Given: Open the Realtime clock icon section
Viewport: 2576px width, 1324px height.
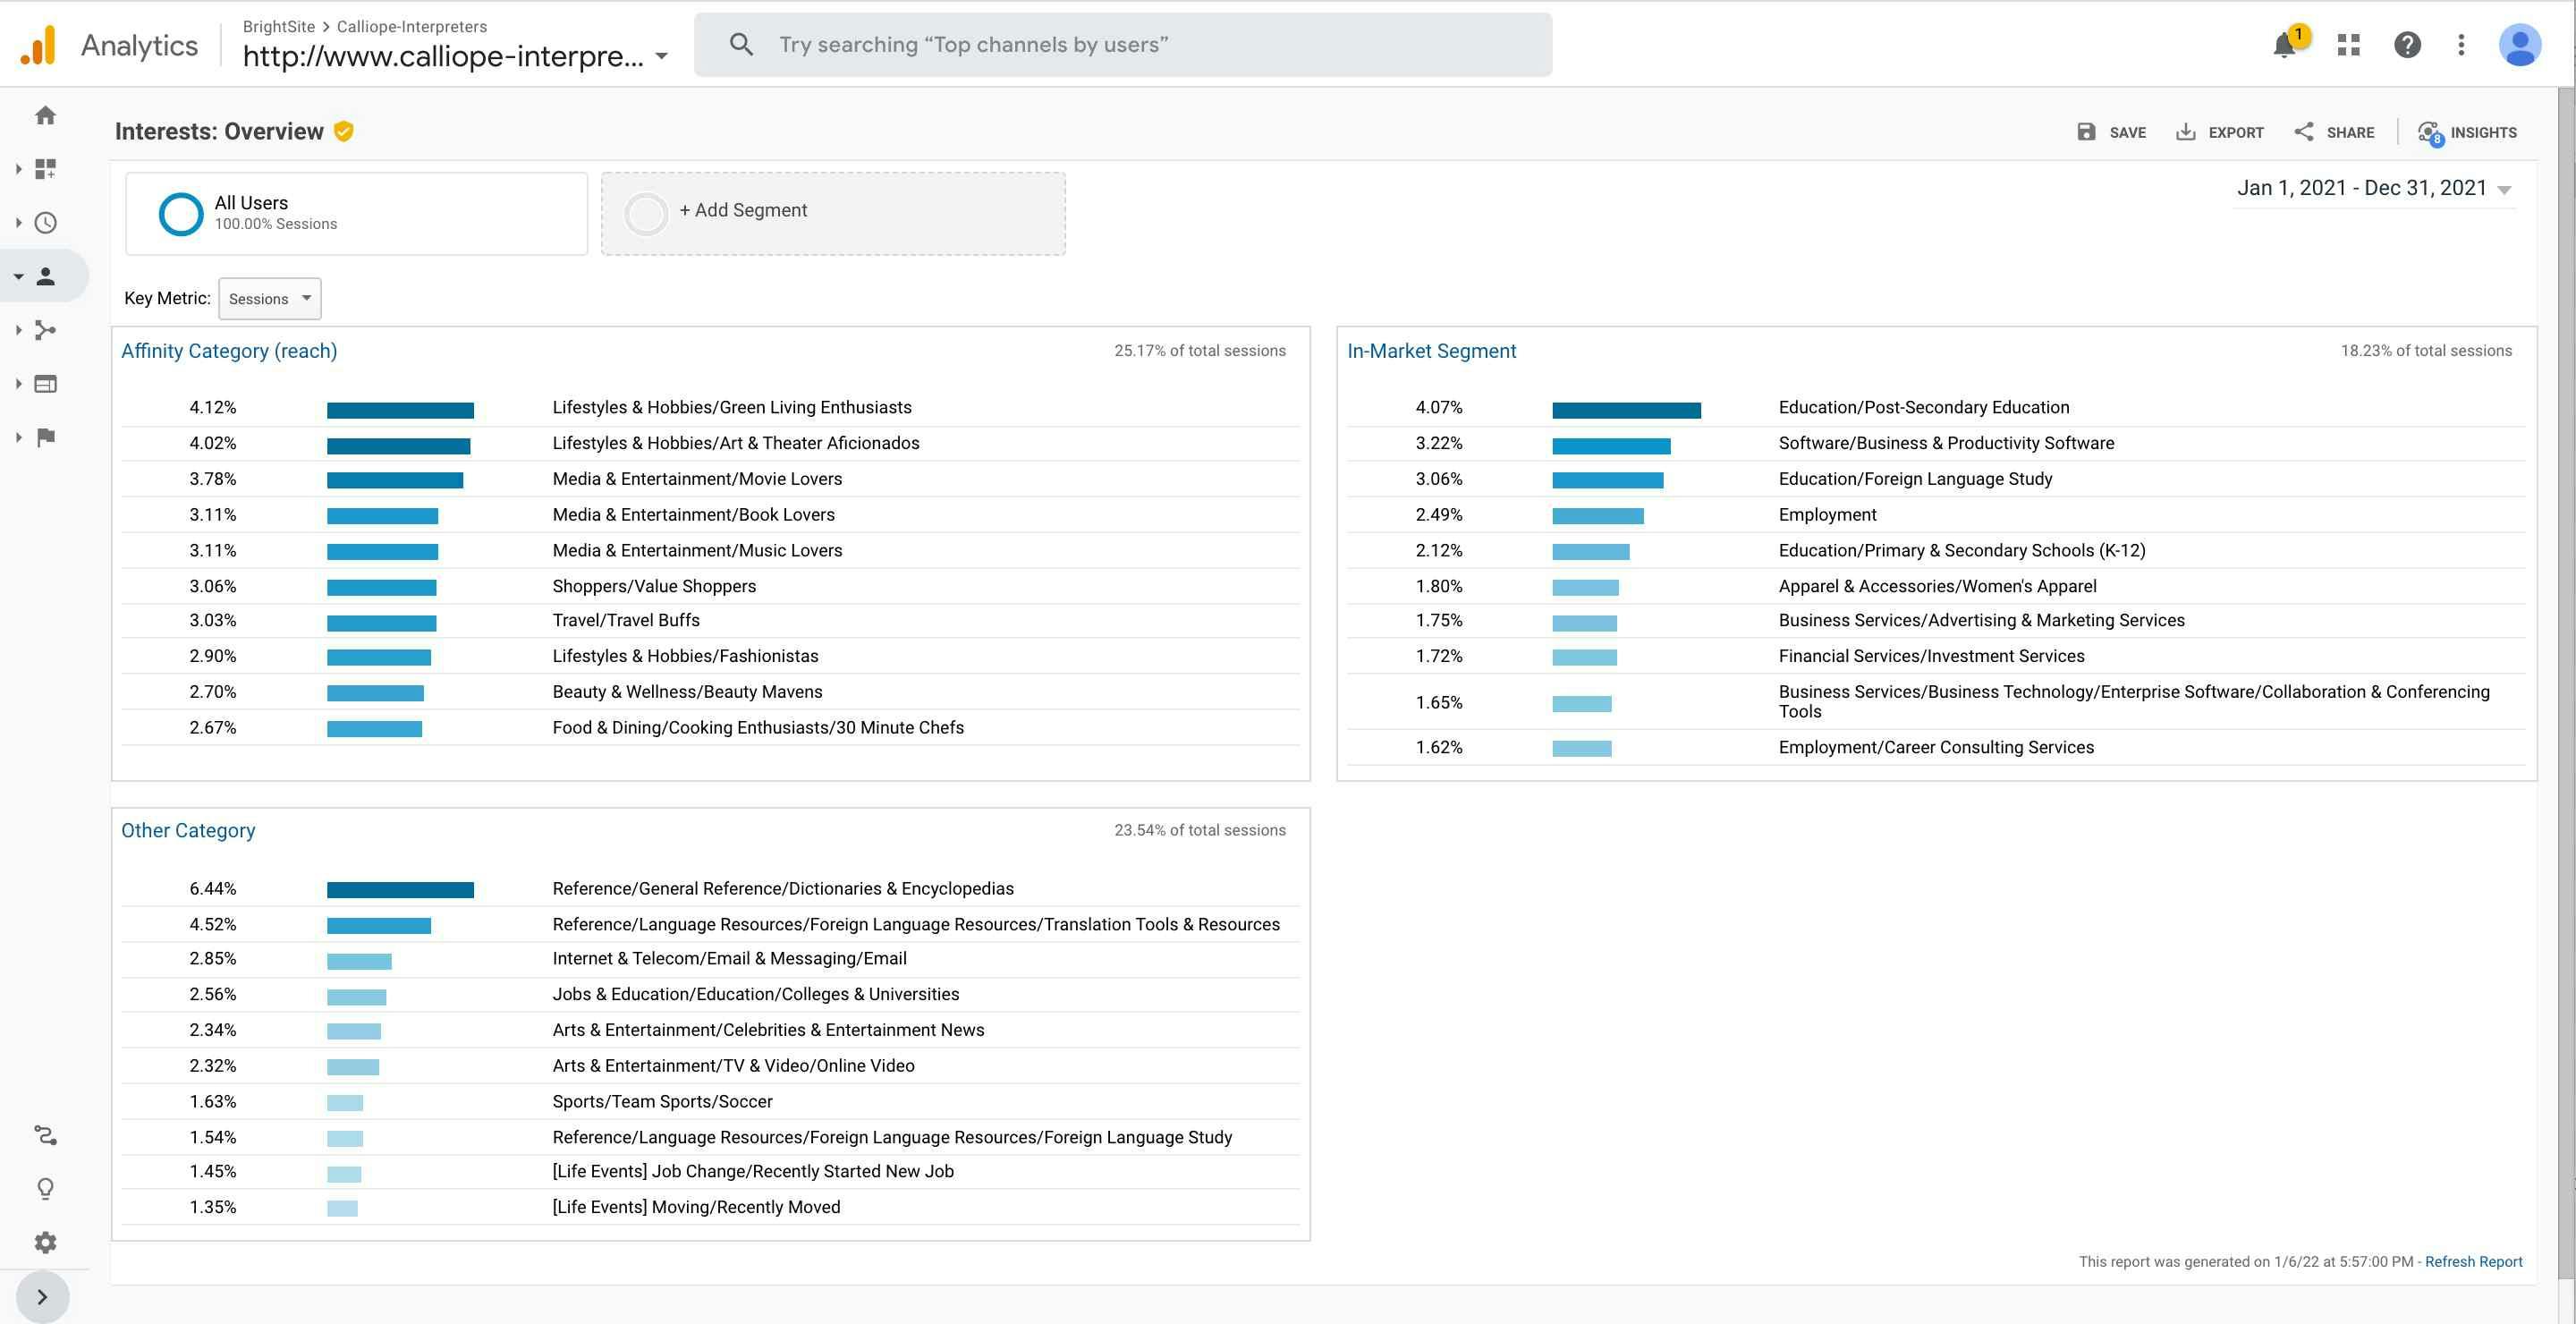Looking at the screenshot, I should 45,223.
